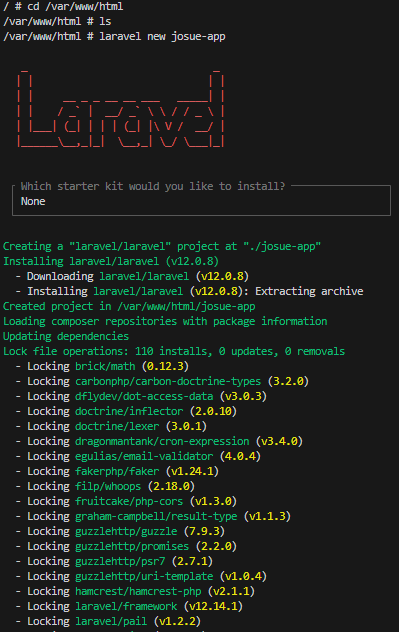399x632 pixels.
Task: Click the 'cd /var/www/html' command text
Action: (75, 7)
